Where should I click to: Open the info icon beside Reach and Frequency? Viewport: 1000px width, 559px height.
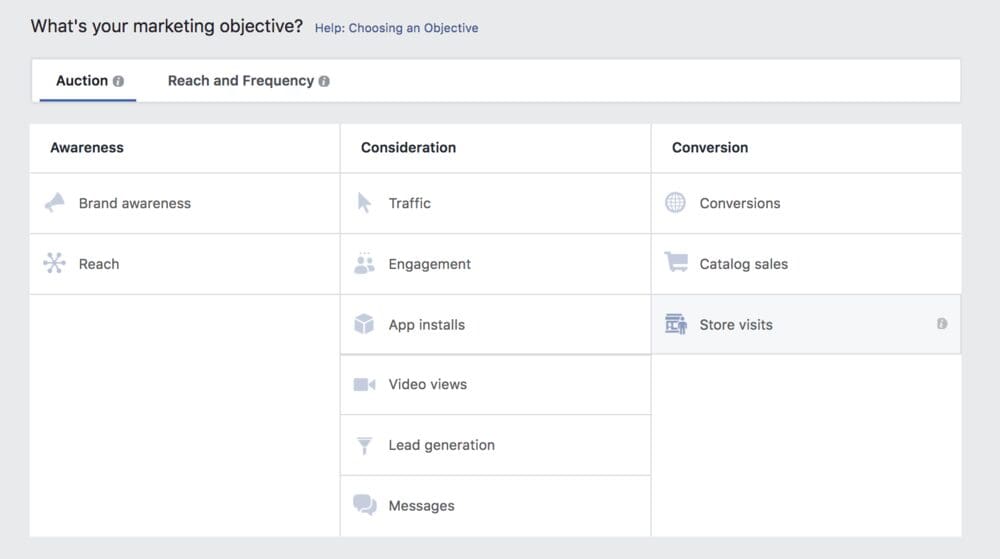click(x=324, y=81)
